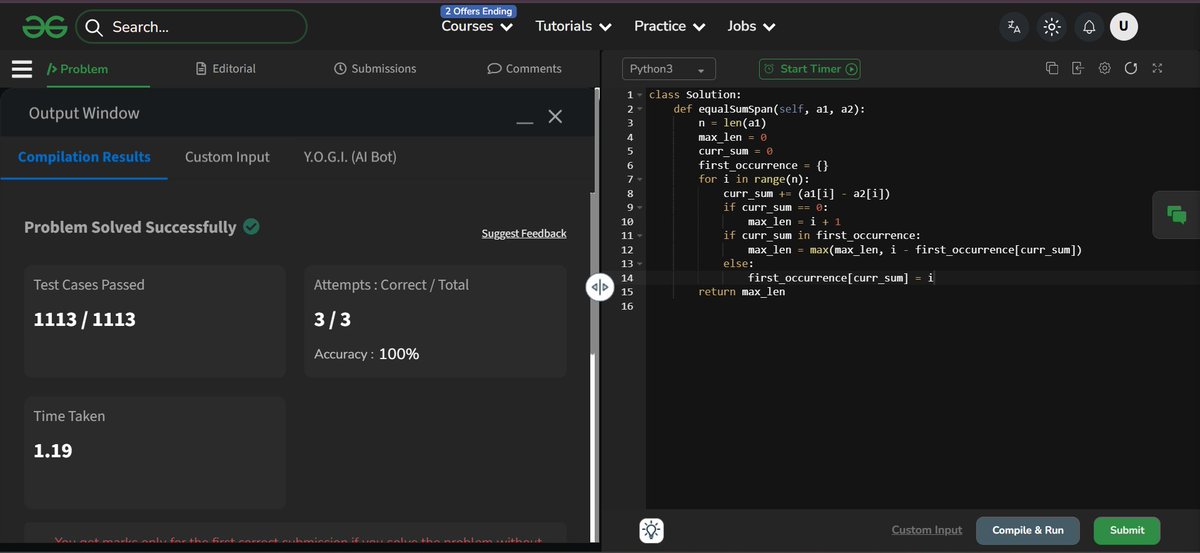
Task: Click the editor icon with door and arrow
Action: pyautogui.click(x=1078, y=68)
